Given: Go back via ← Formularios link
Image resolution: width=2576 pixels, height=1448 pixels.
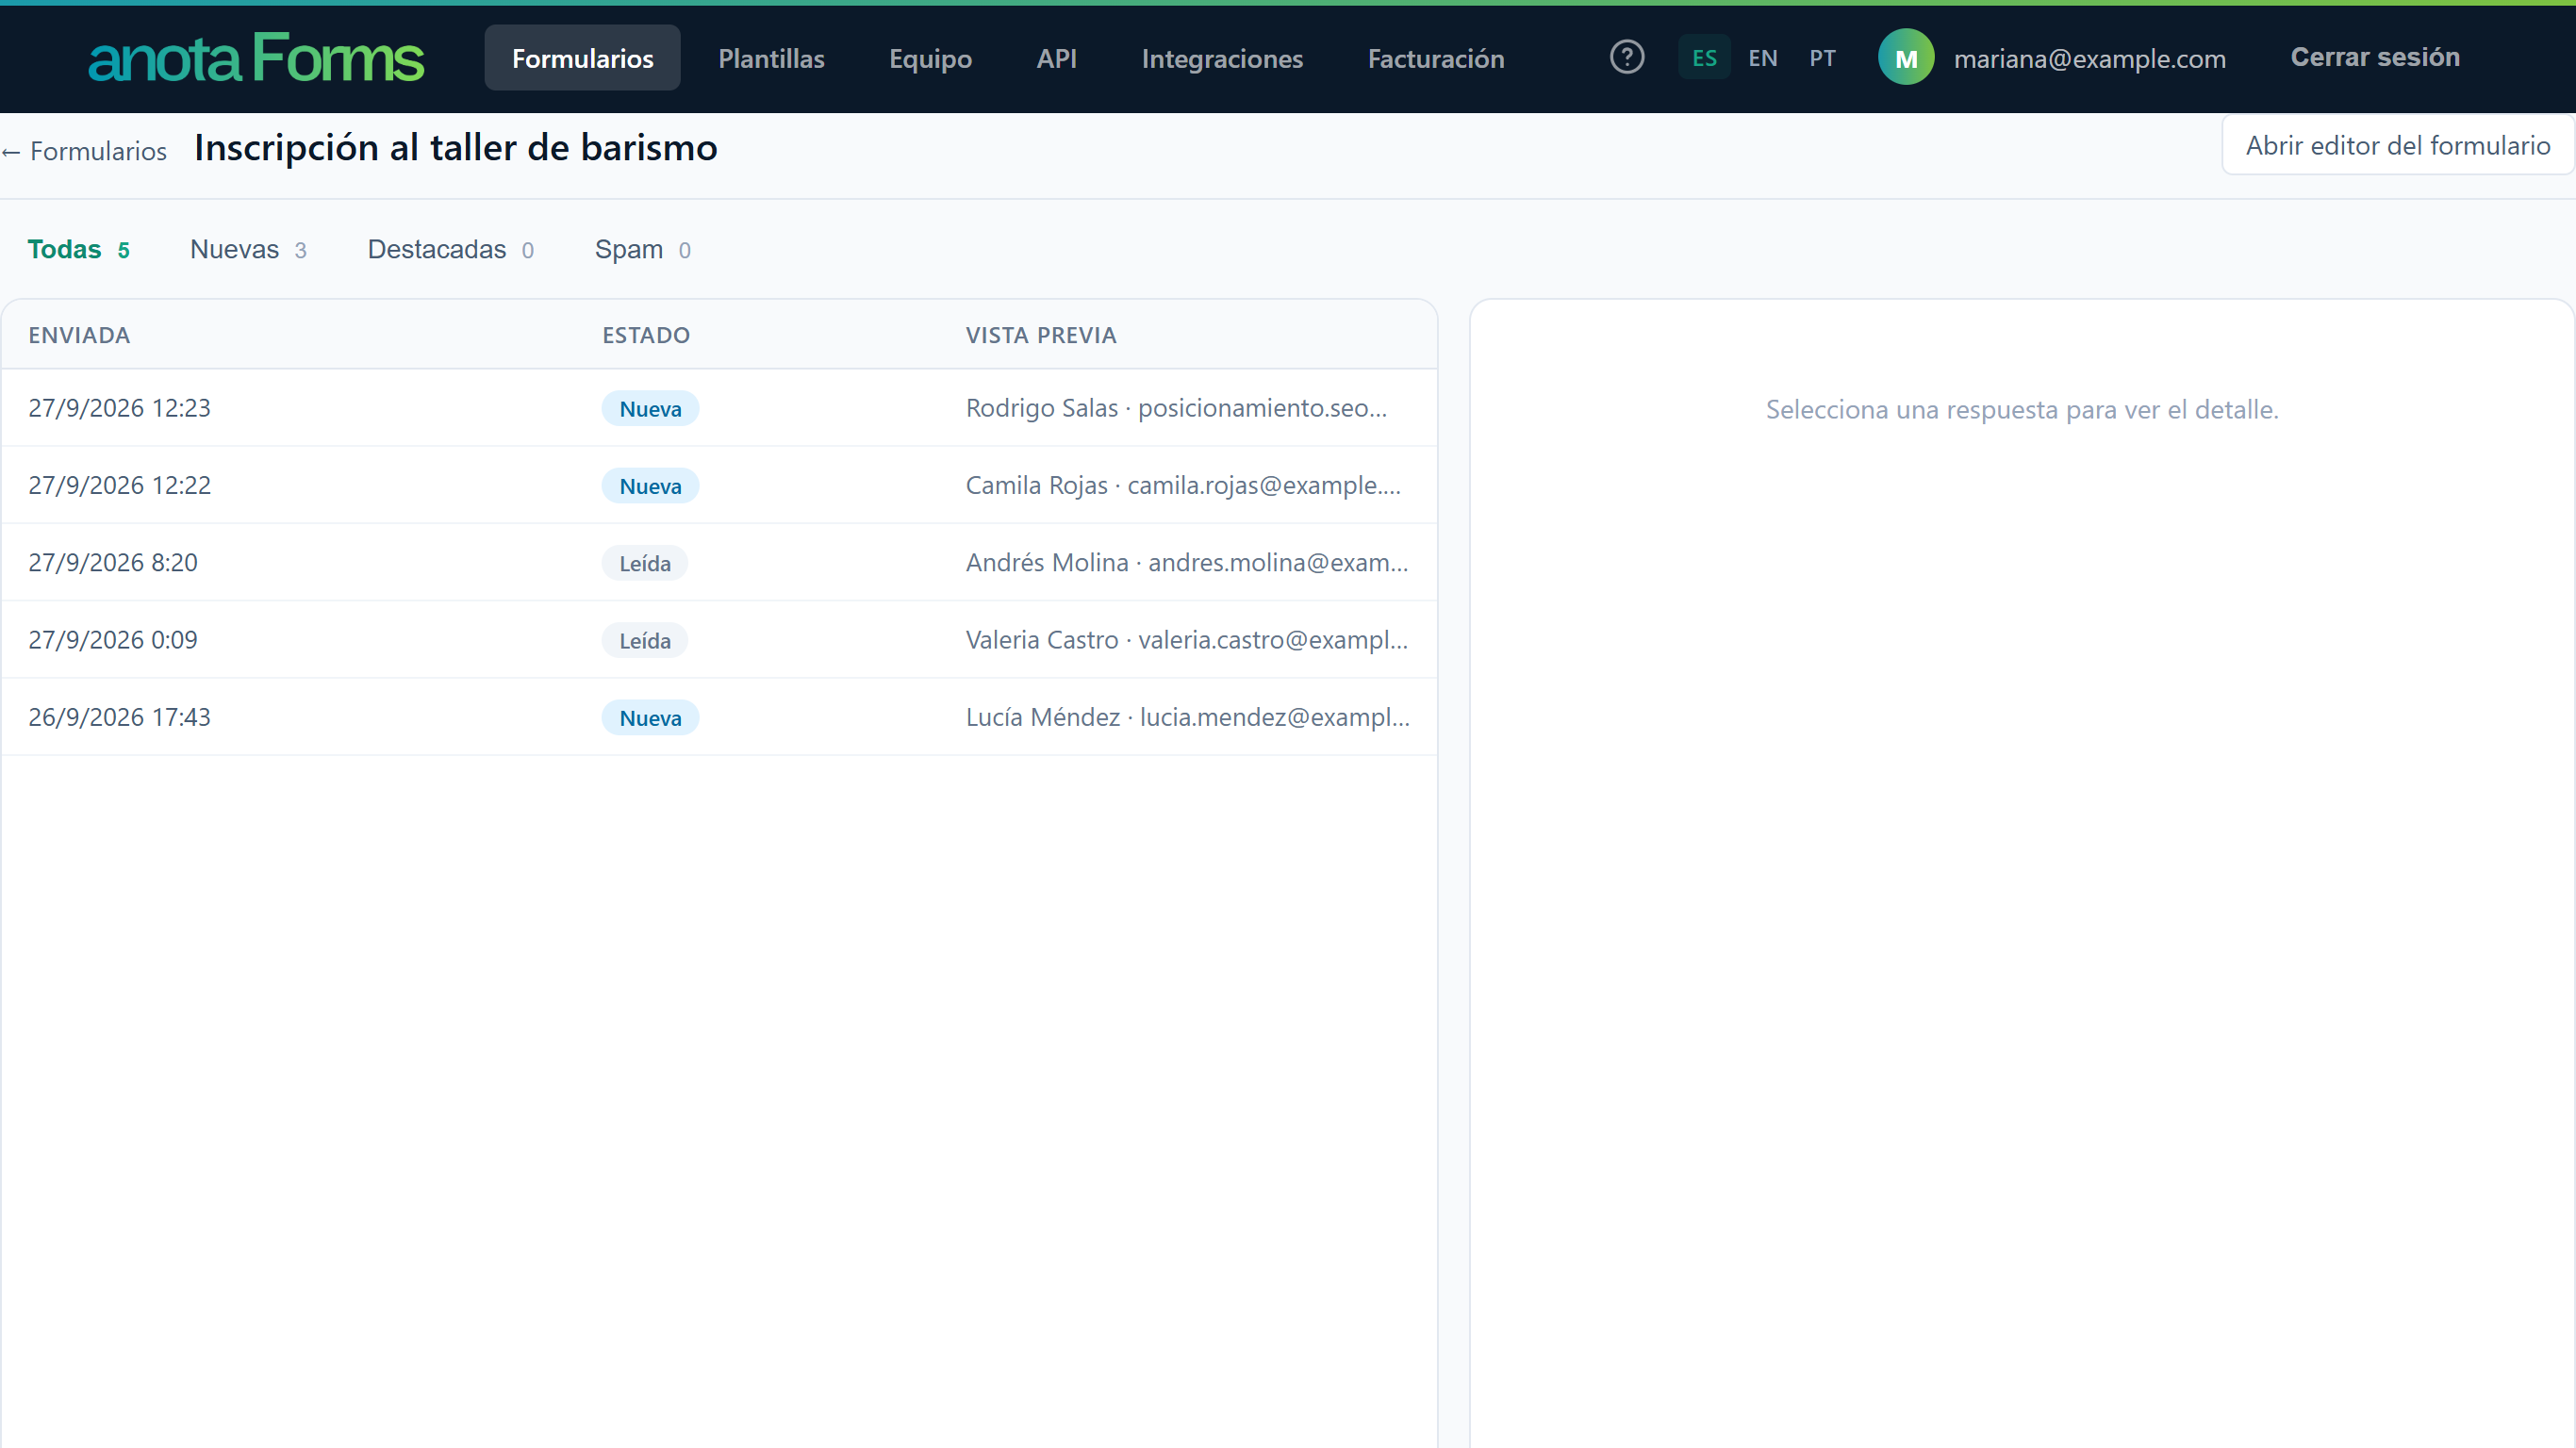Looking at the screenshot, I should 84,151.
